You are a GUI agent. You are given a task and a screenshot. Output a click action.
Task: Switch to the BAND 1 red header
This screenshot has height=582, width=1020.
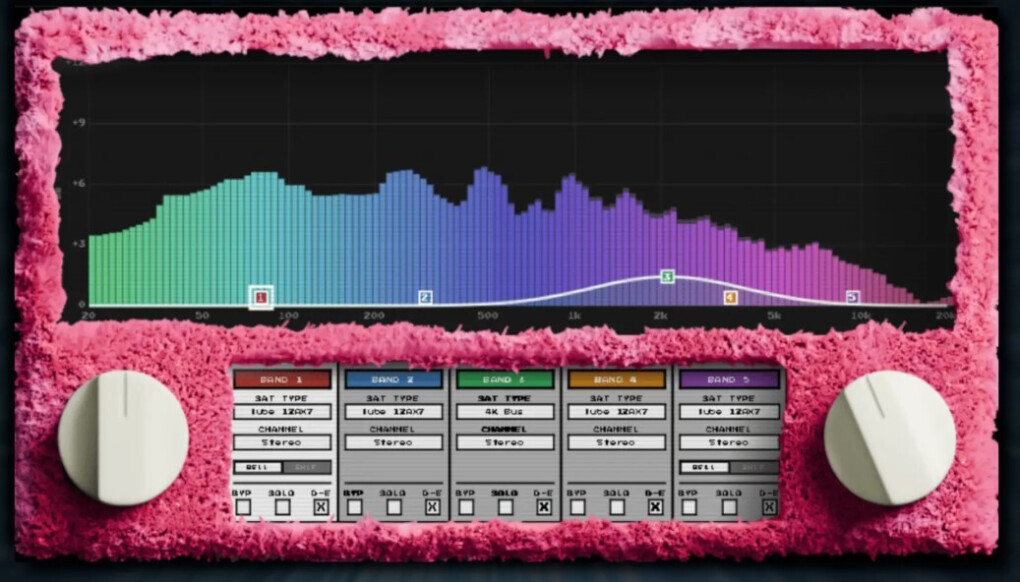pyautogui.click(x=282, y=379)
